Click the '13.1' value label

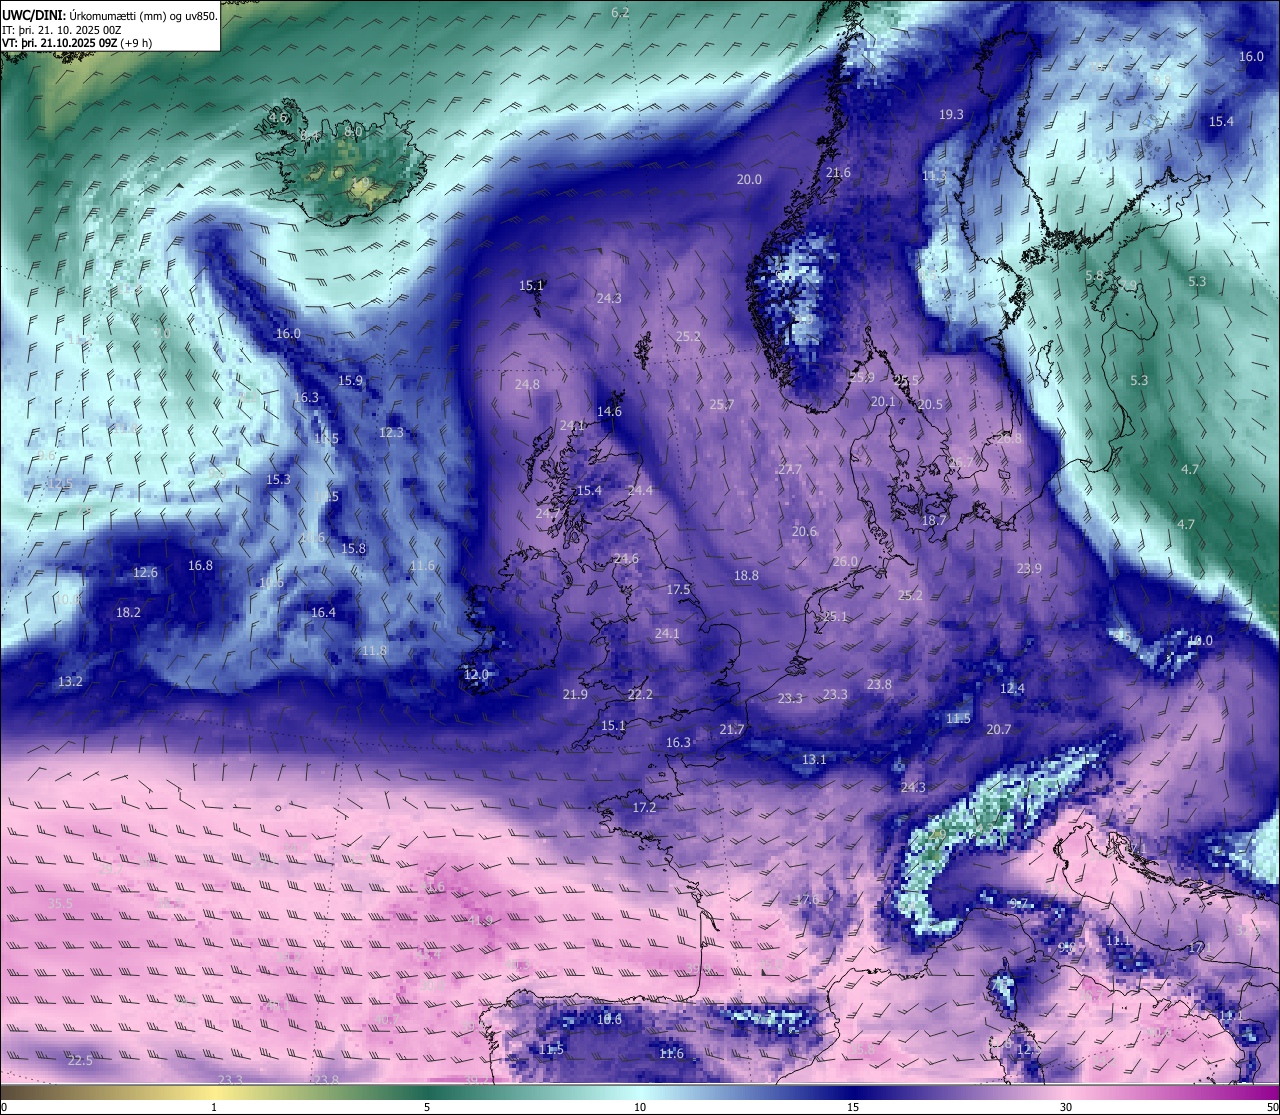click(814, 760)
